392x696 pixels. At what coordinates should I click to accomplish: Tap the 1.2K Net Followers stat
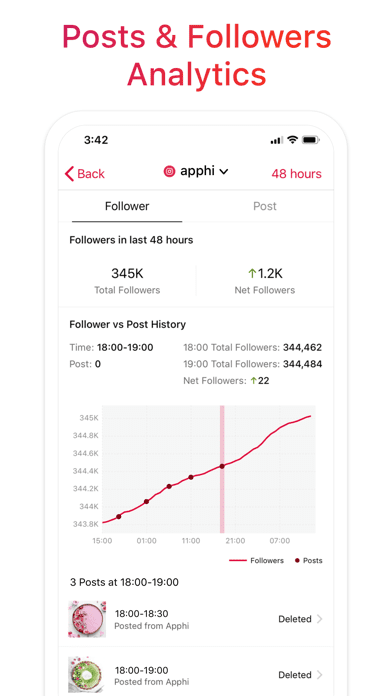click(265, 281)
